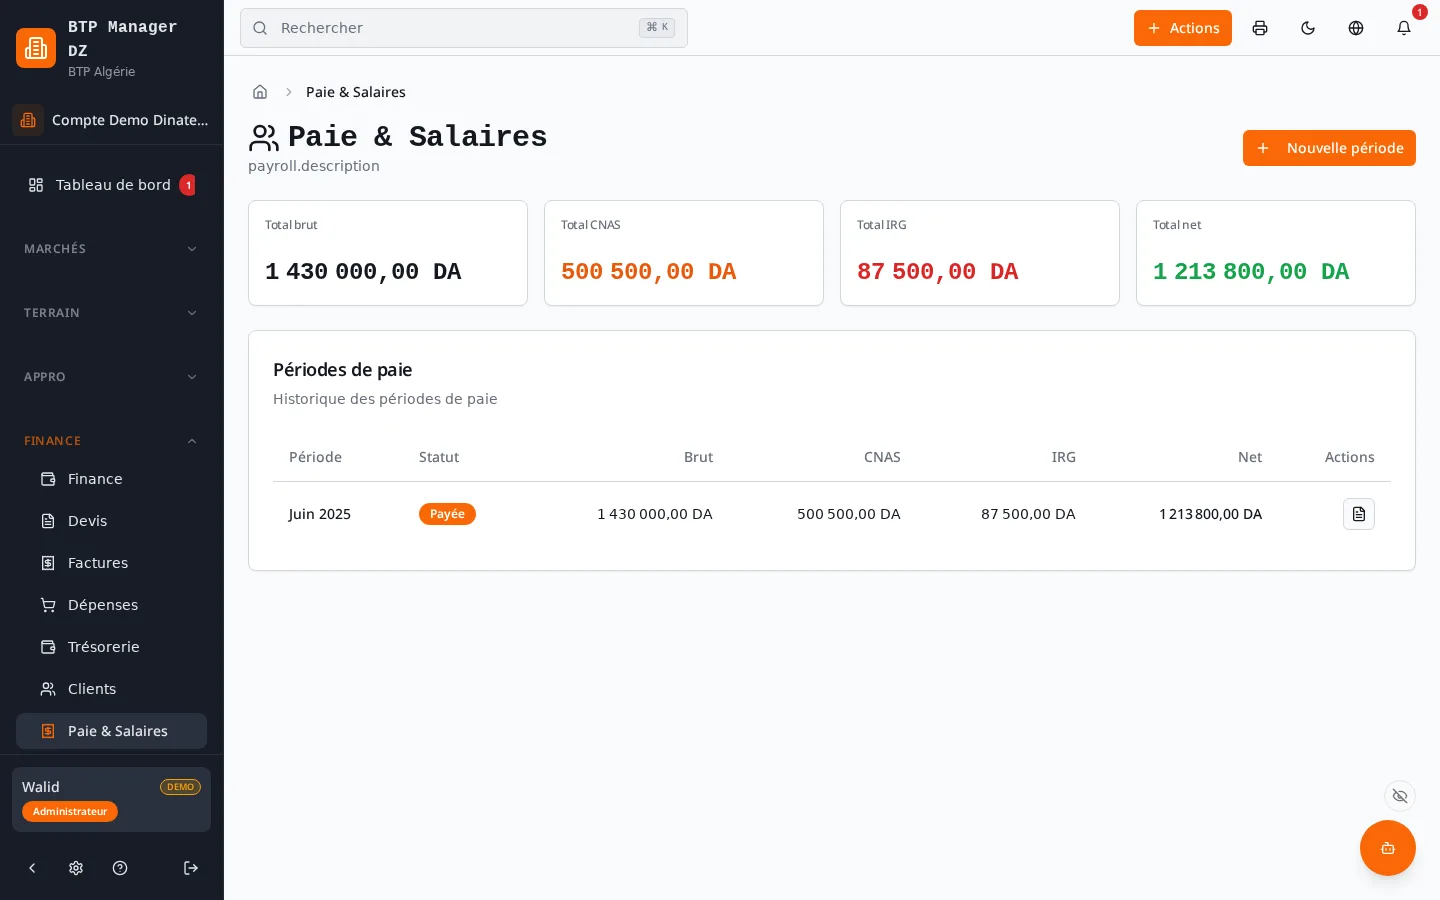This screenshot has width=1440, height=900.
Task: Click the BTP Manager DZ logo icon
Action: tap(36, 48)
